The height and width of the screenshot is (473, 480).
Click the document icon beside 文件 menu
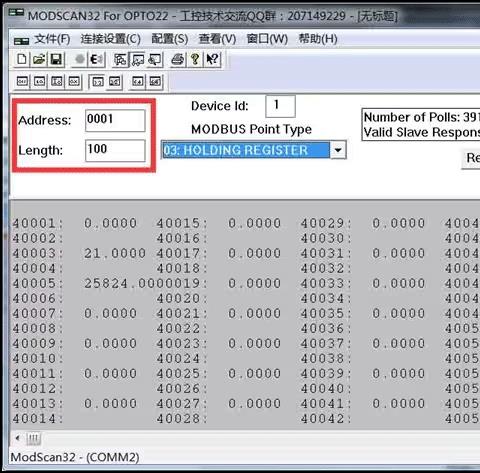pyautogui.click(x=22, y=41)
